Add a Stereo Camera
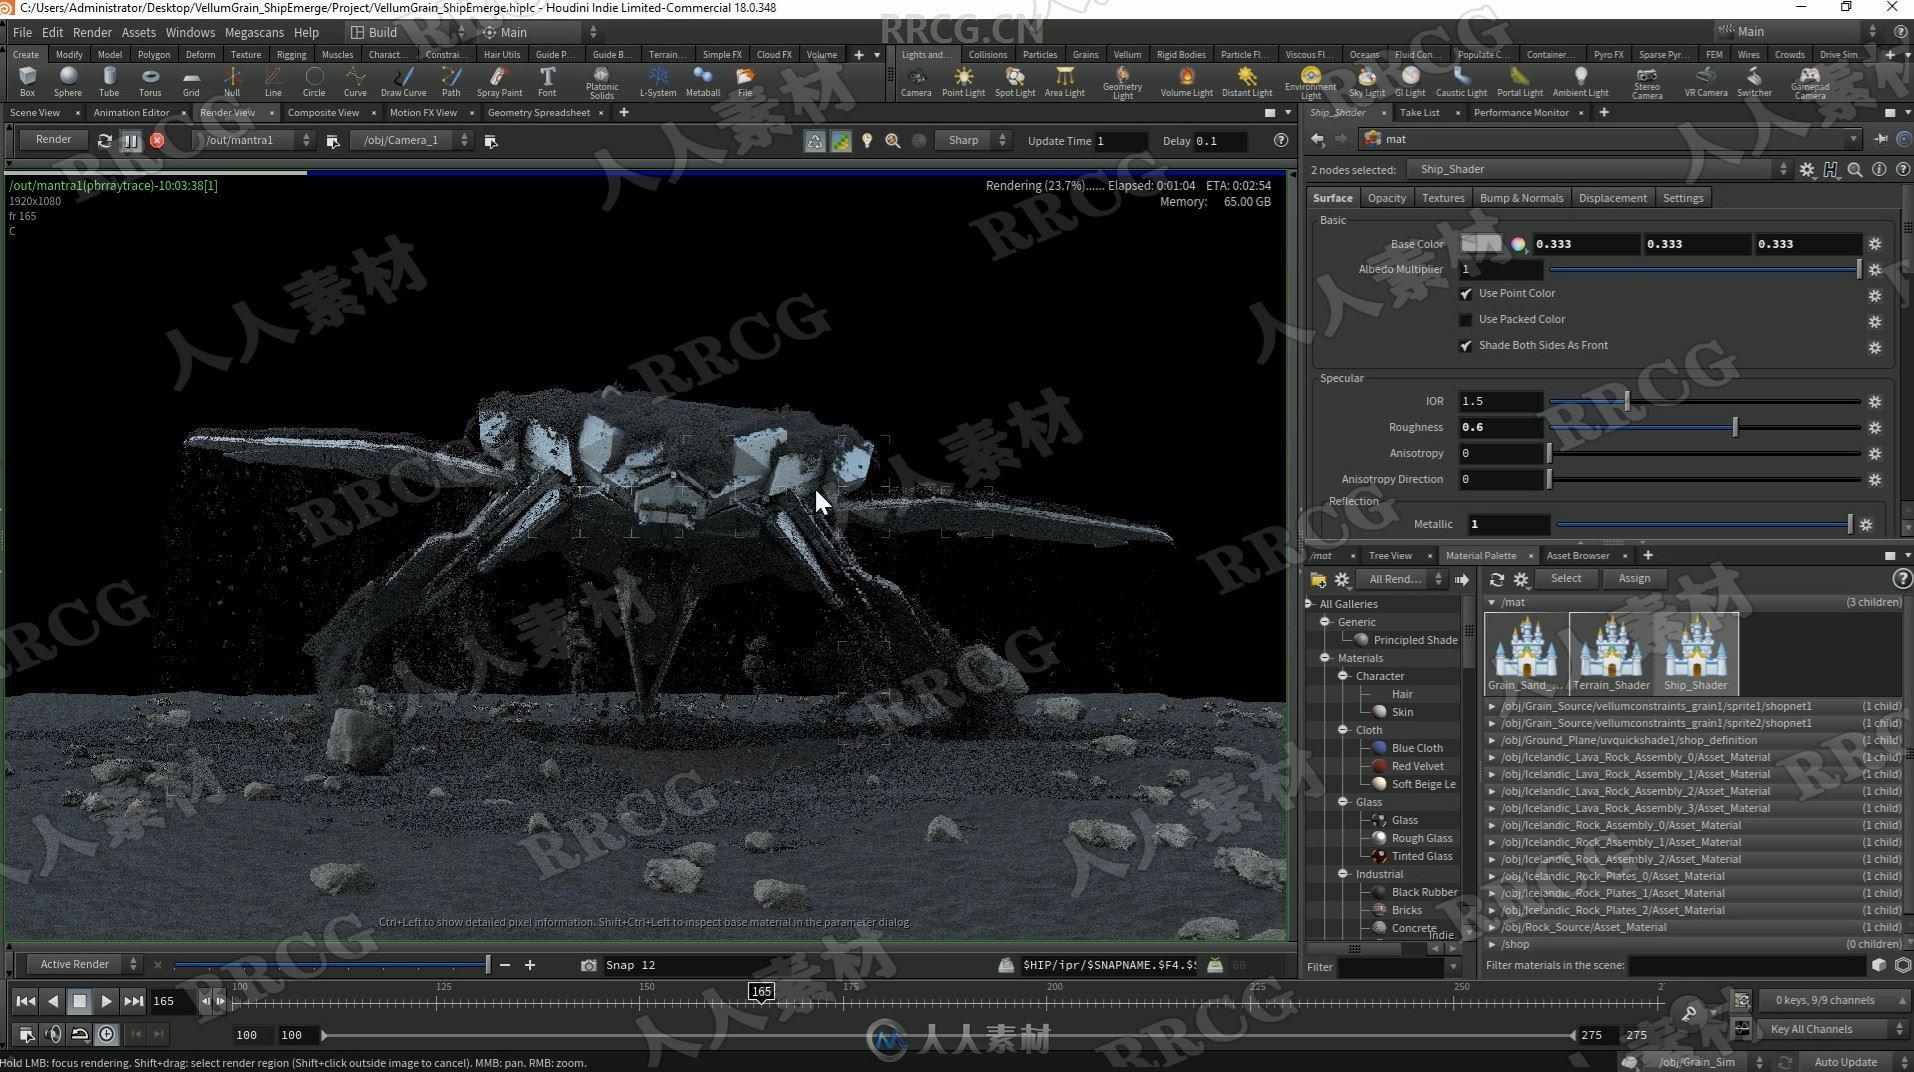 point(1647,82)
